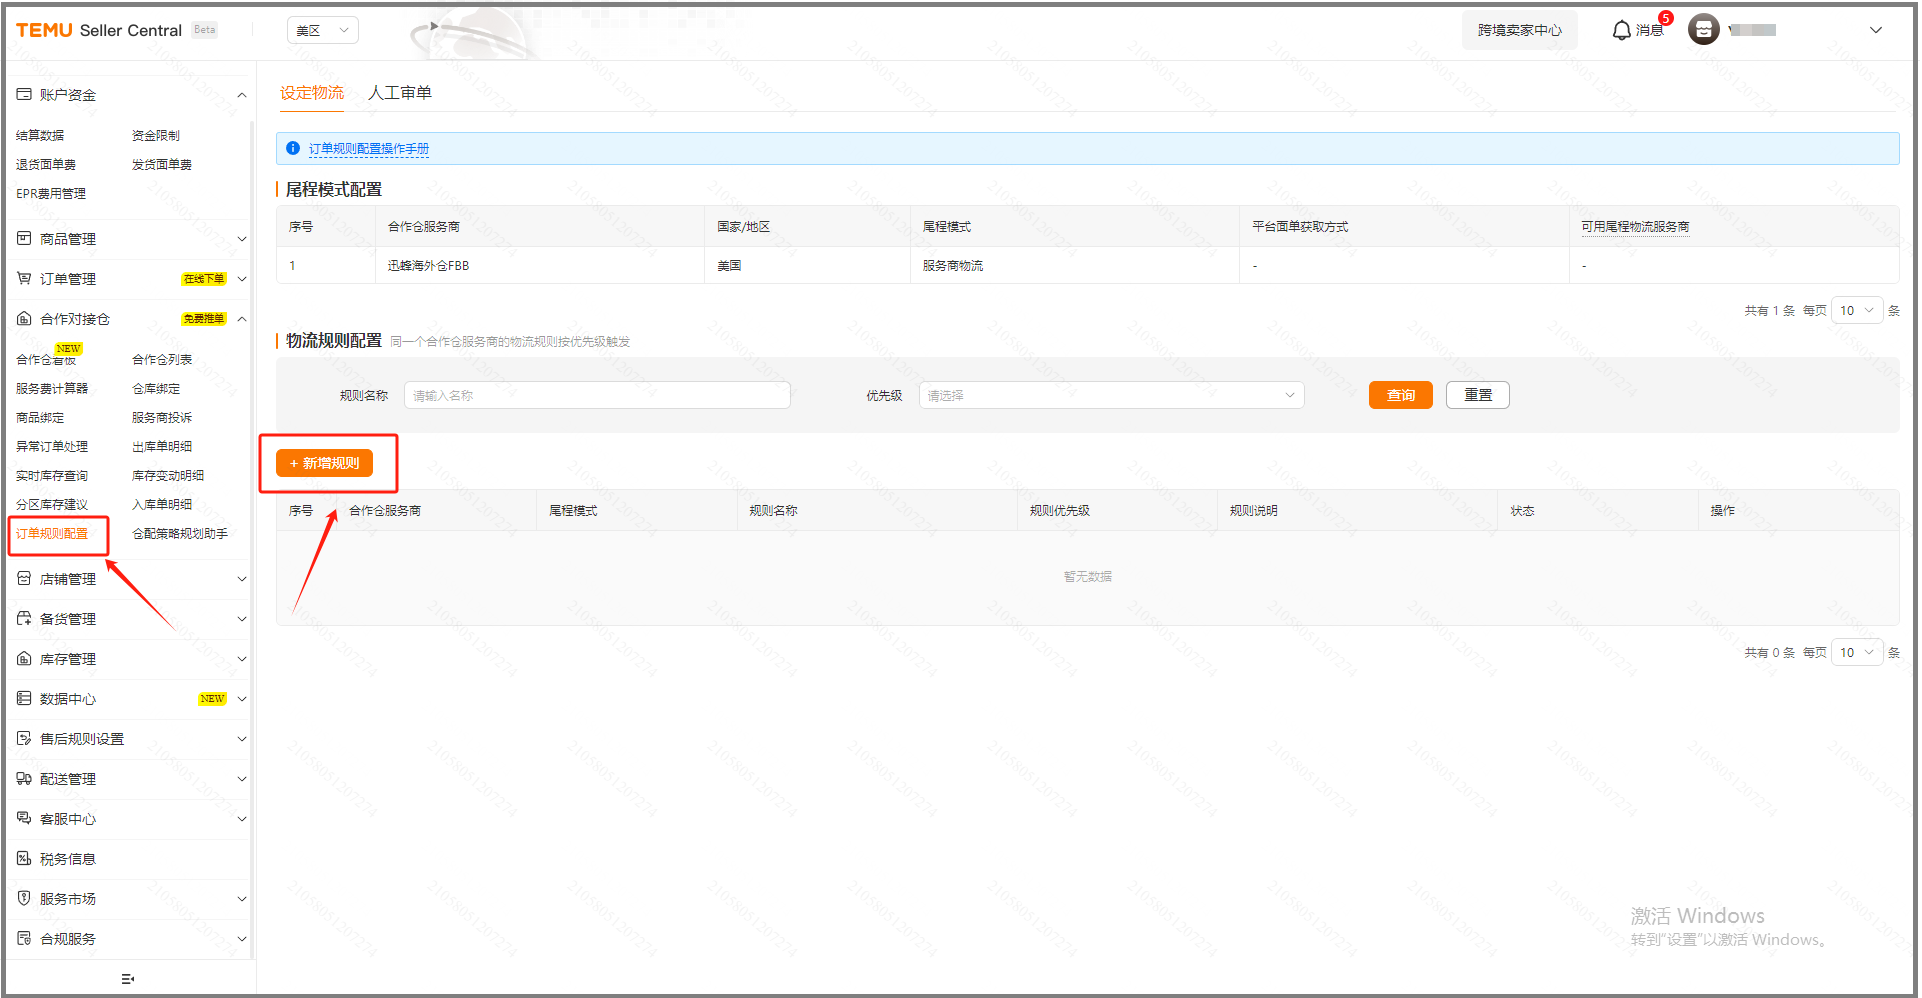Select 订单规则配置 in the sidebar

(52, 534)
